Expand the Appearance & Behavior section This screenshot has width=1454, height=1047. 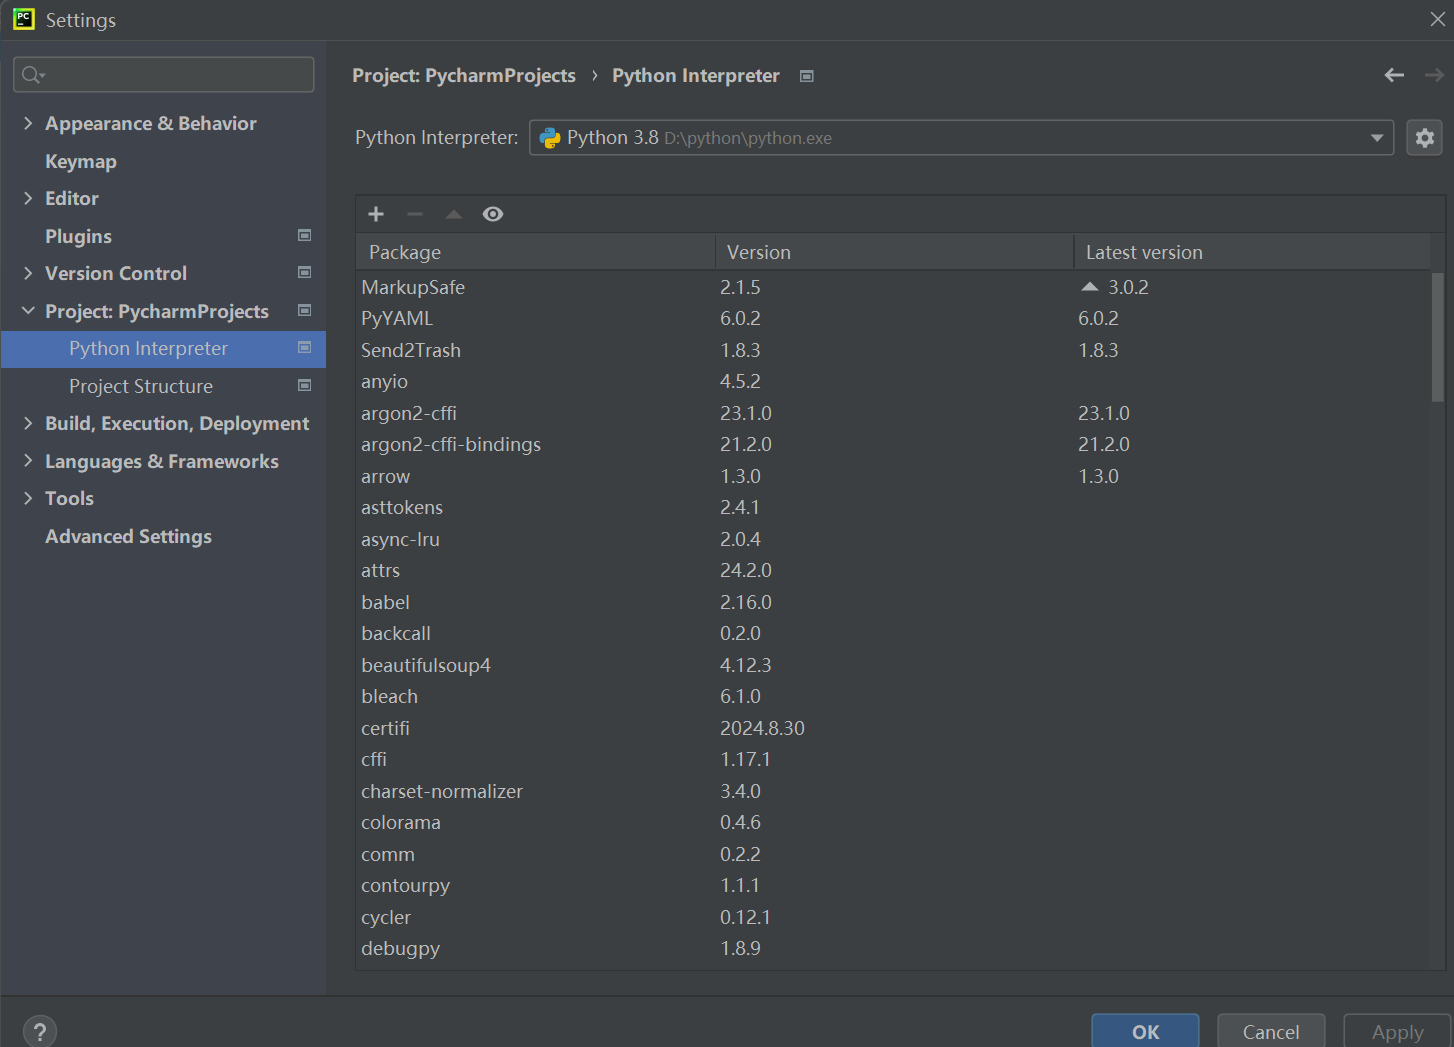coord(28,123)
